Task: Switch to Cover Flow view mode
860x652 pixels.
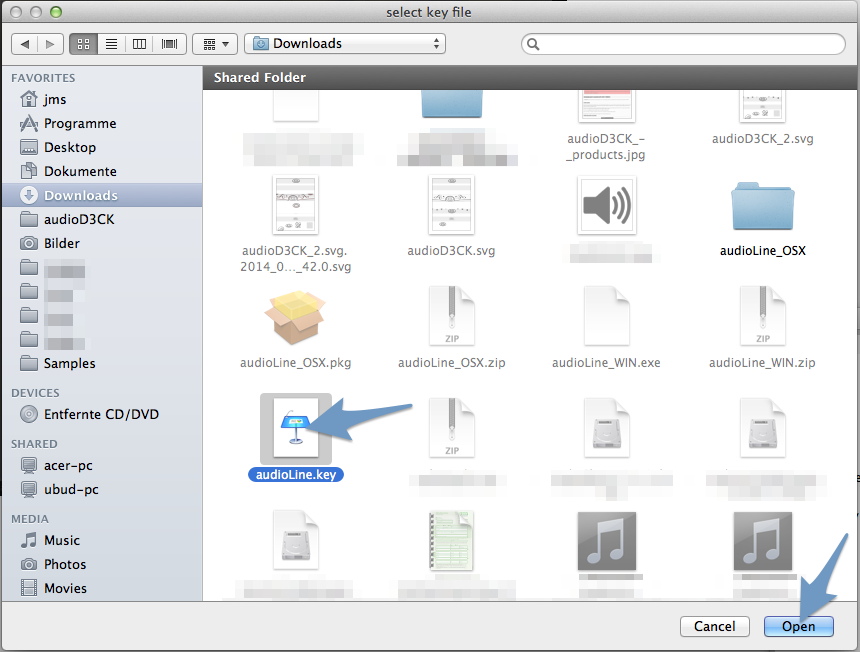Action: coord(169,44)
